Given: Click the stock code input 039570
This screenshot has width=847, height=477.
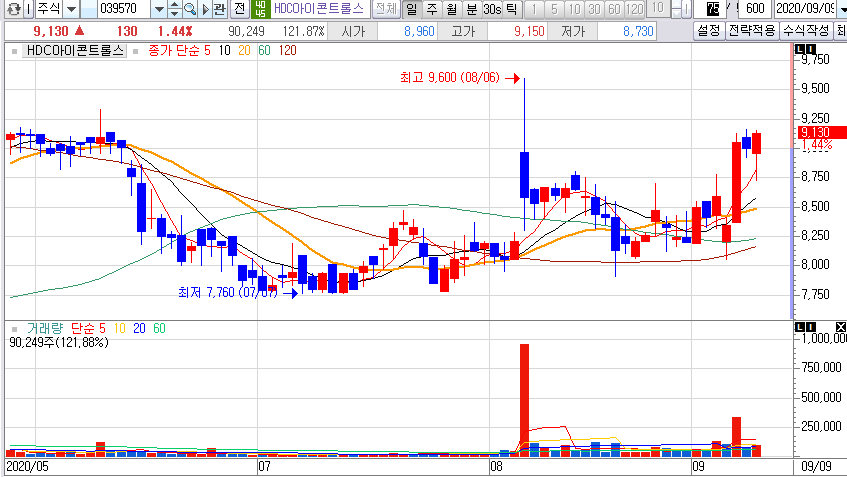Looking at the screenshot, I should pos(123,9).
